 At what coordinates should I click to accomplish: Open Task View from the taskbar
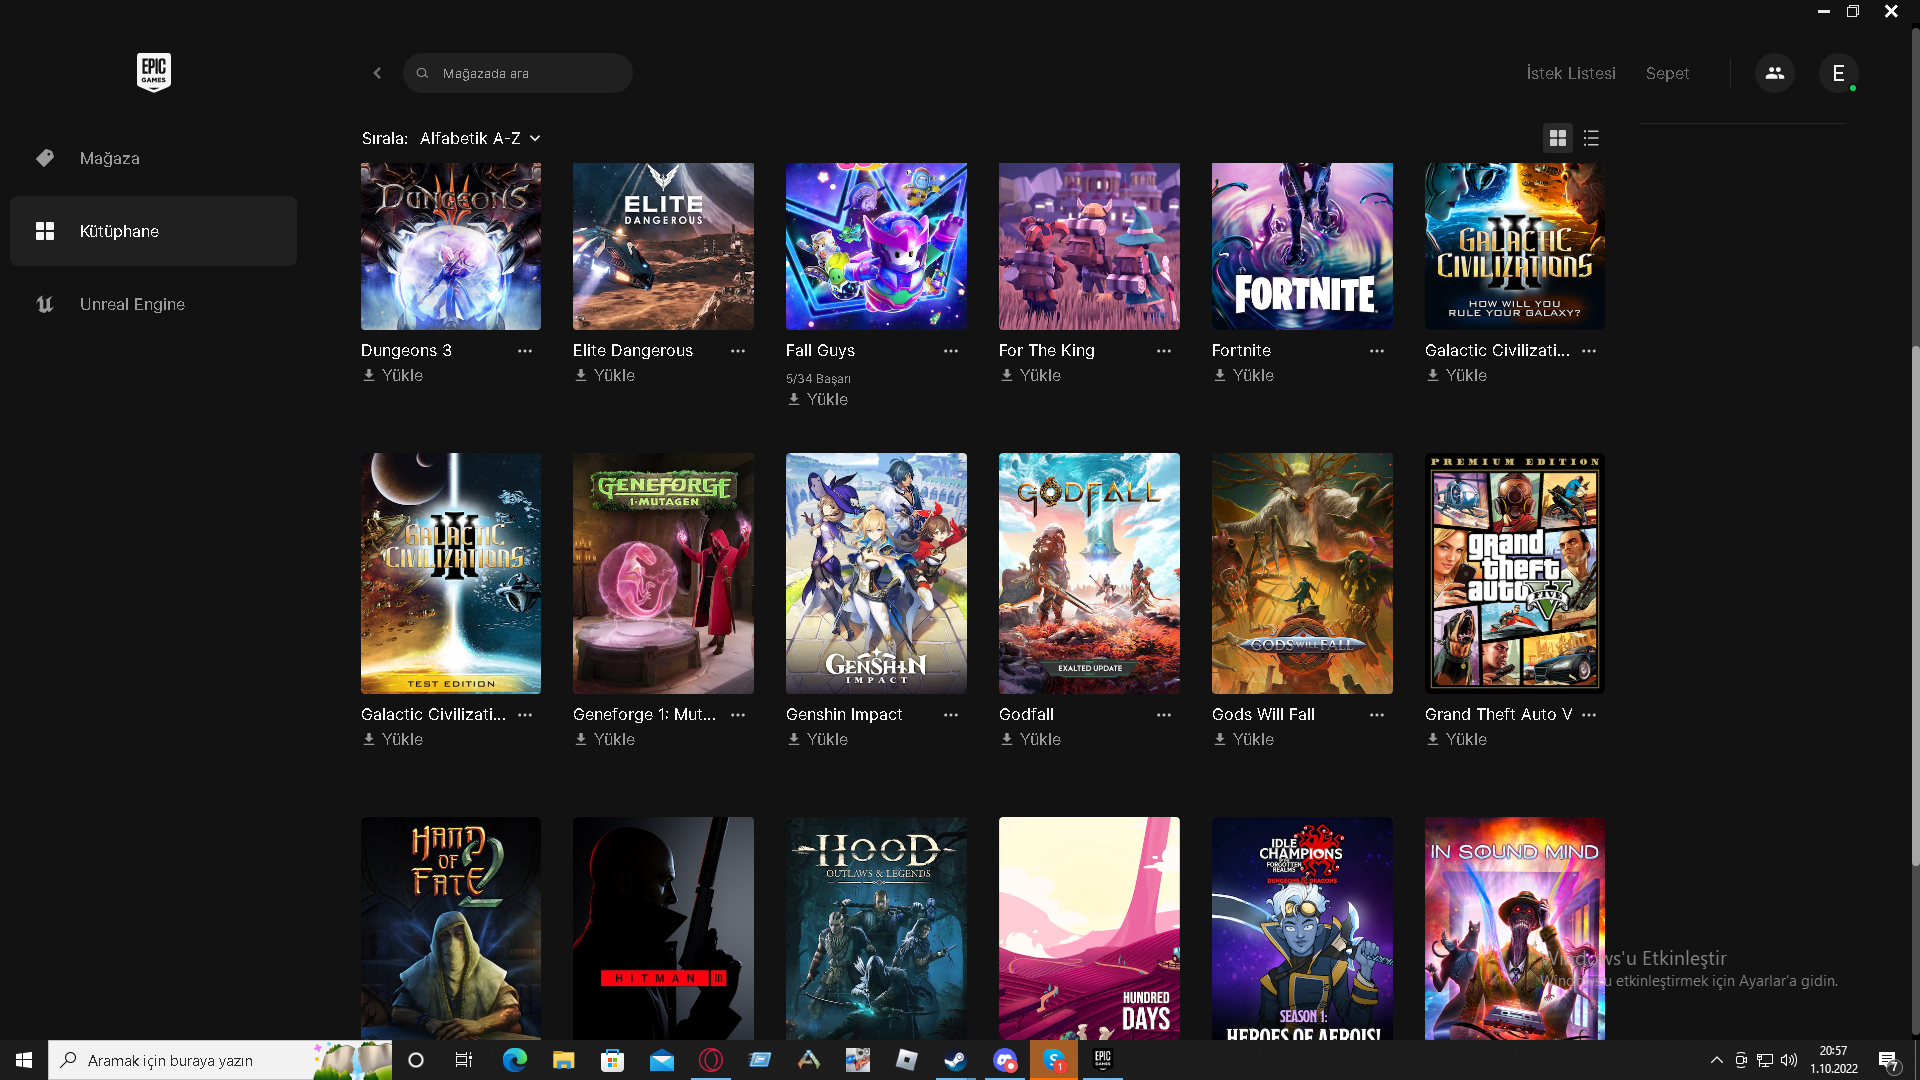click(x=464, y=1060)
